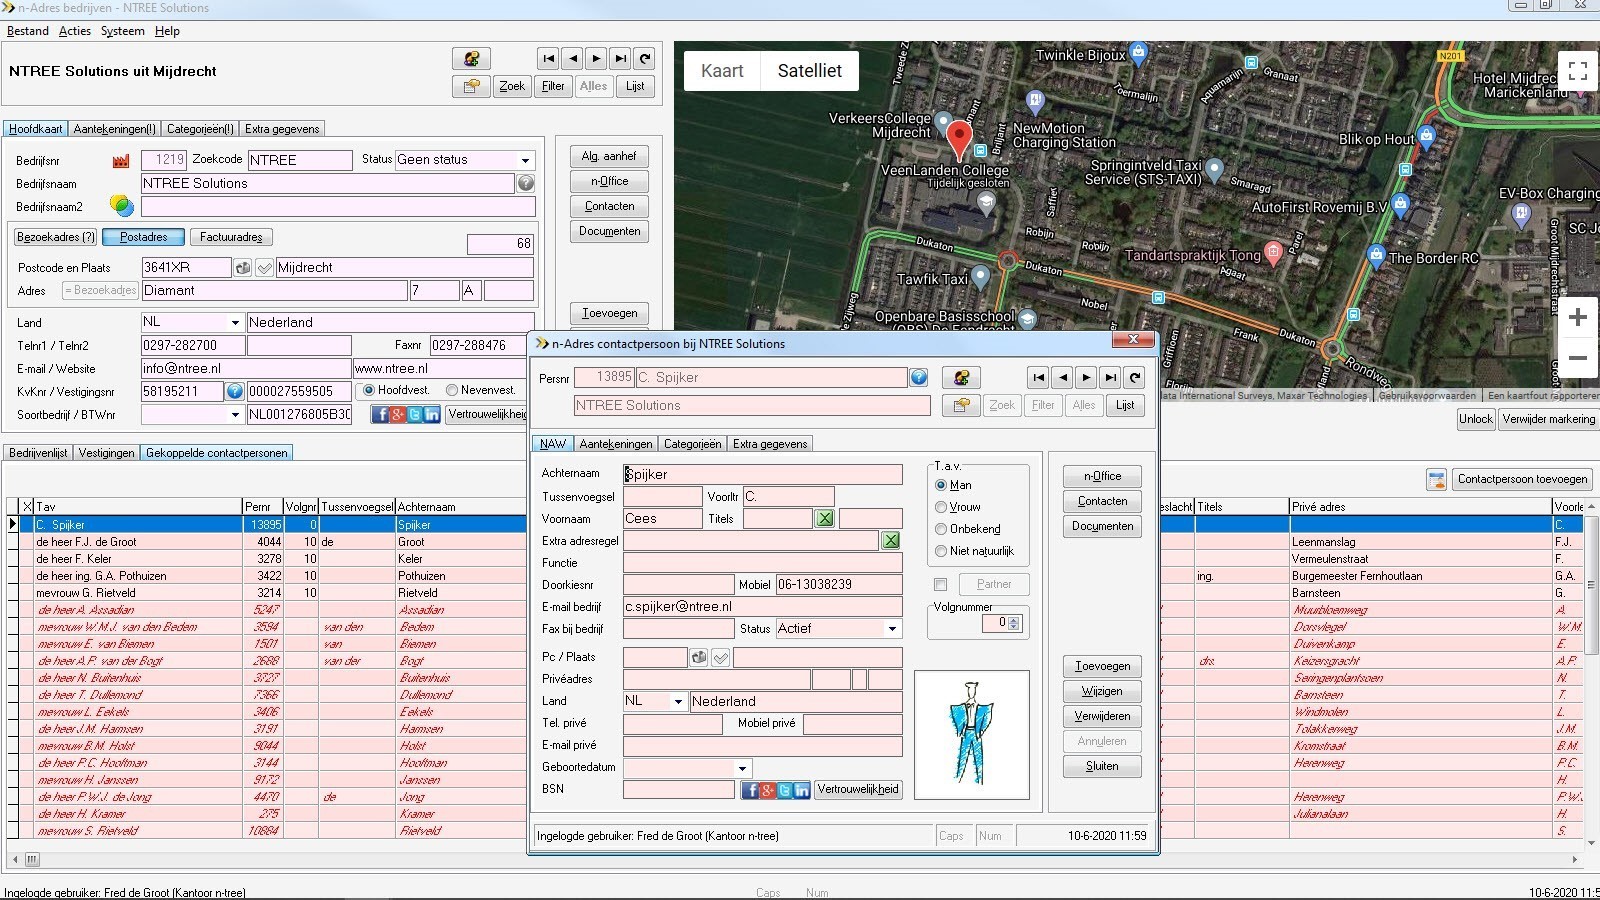
Task: Select the Vrouw radio button
Action: click(x=941, y=507)
